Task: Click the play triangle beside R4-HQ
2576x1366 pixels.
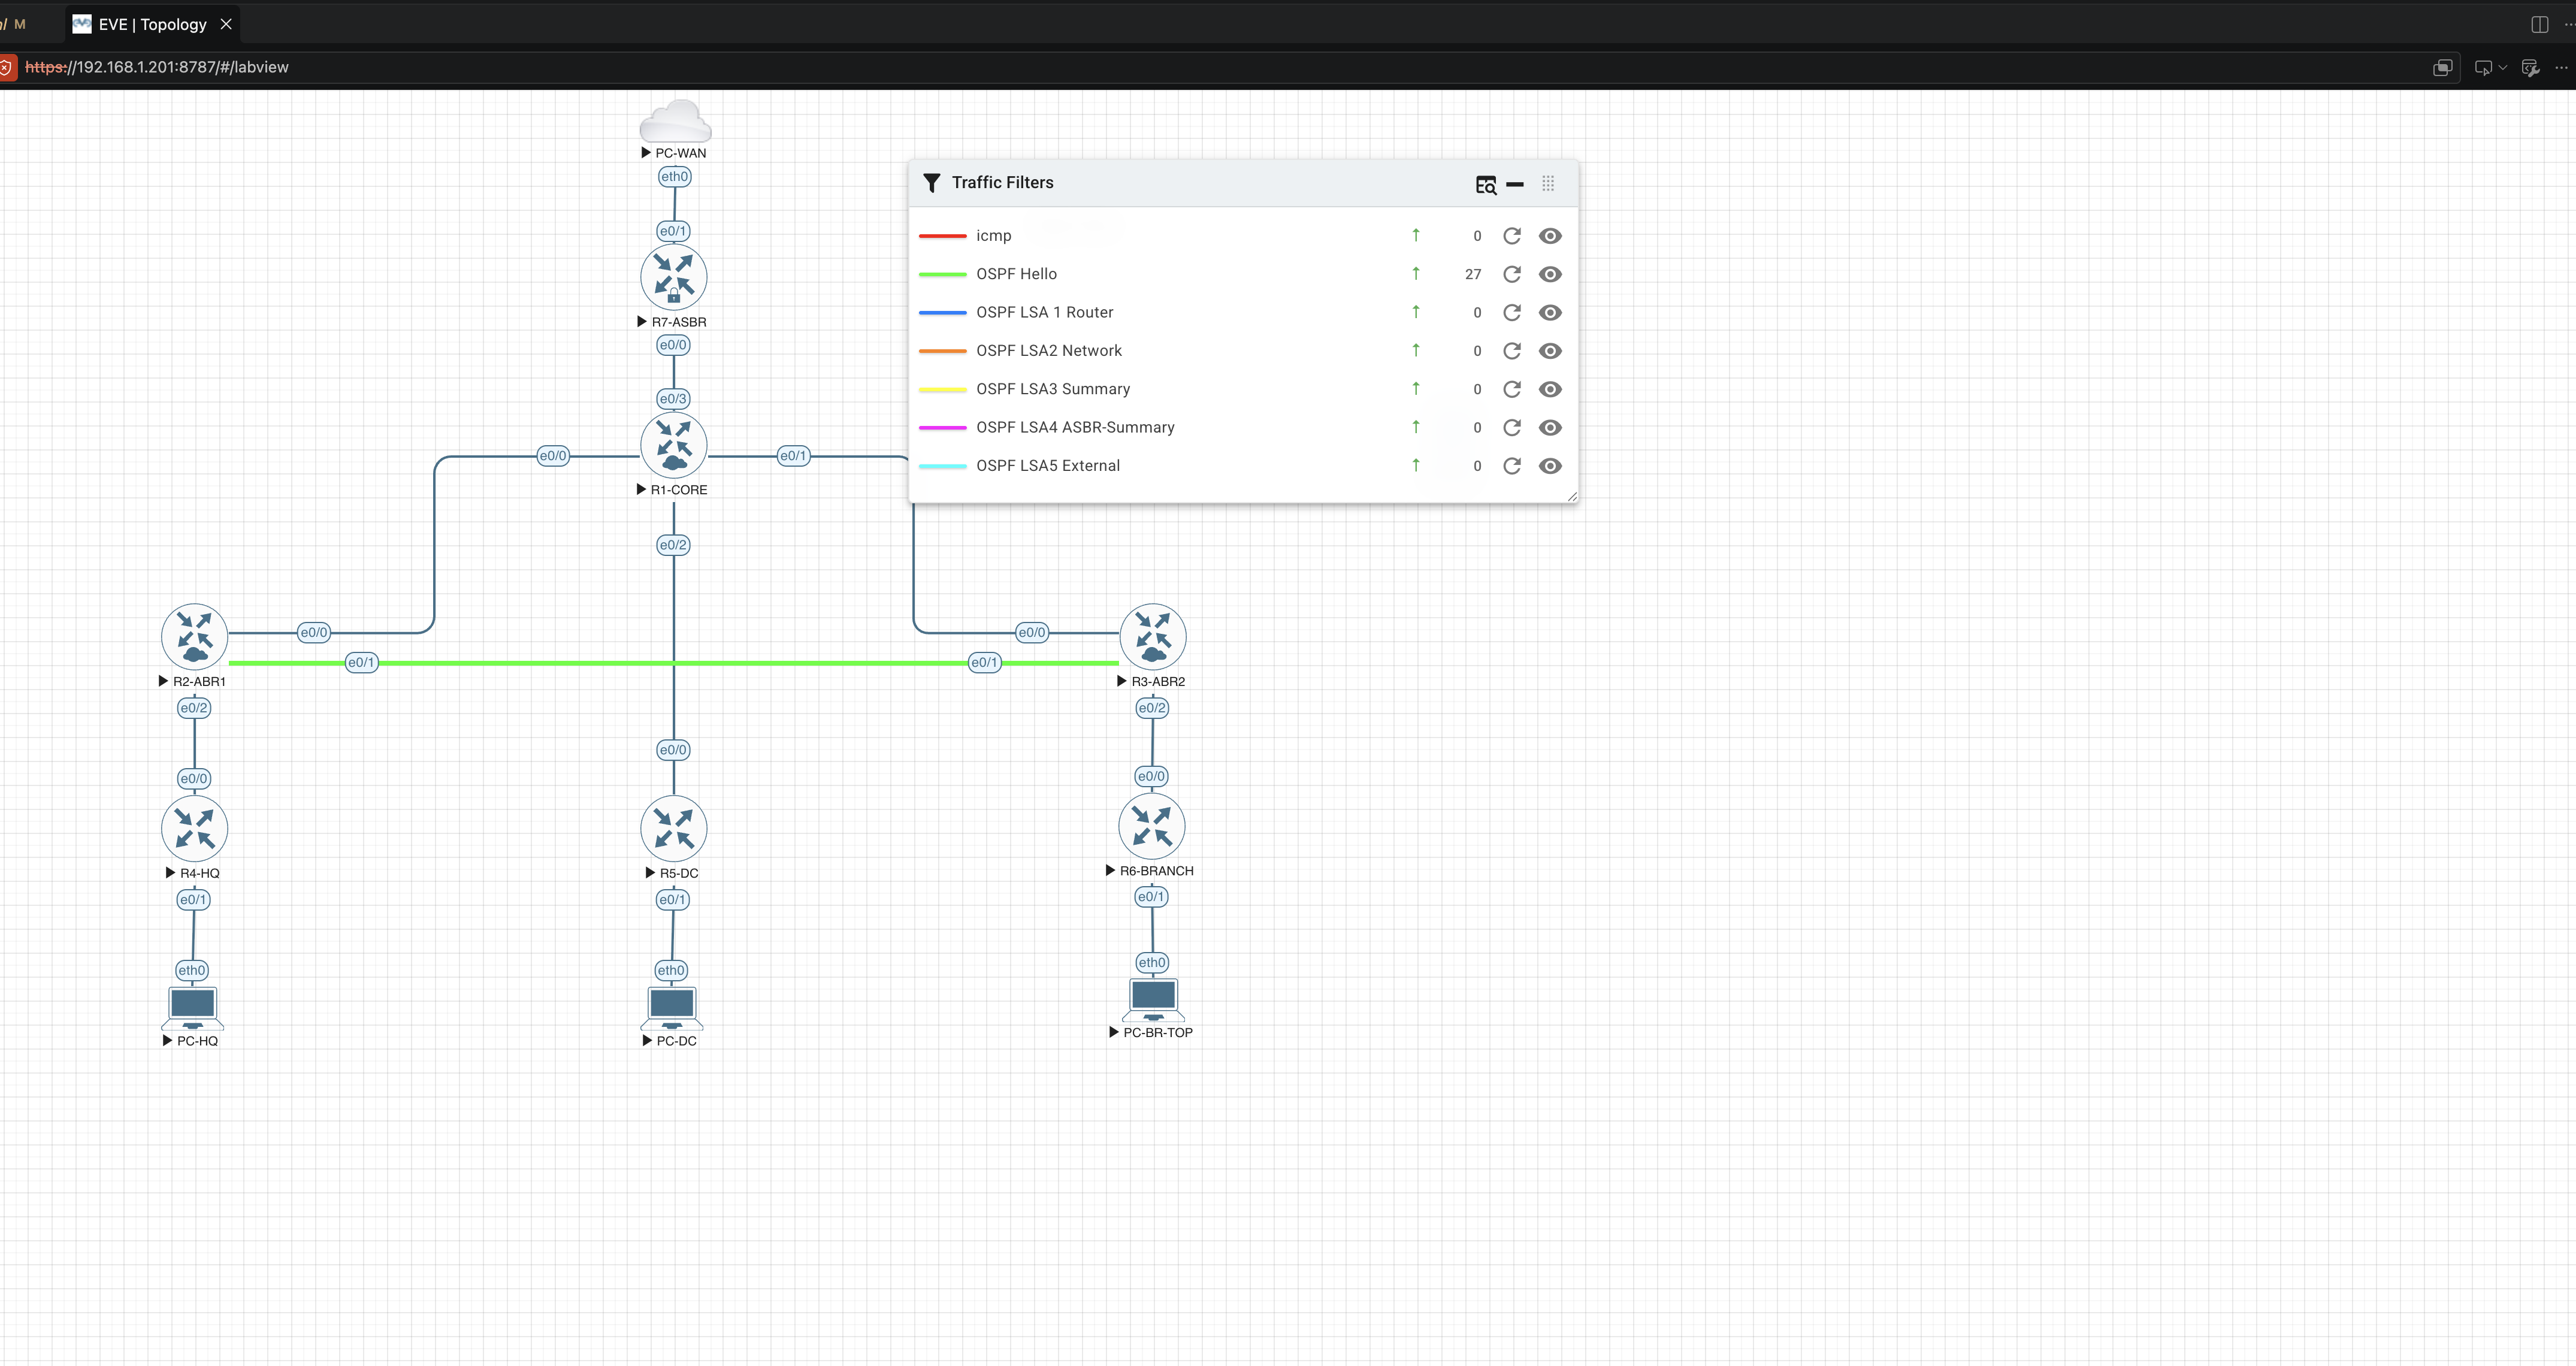Action: point(170,873)
